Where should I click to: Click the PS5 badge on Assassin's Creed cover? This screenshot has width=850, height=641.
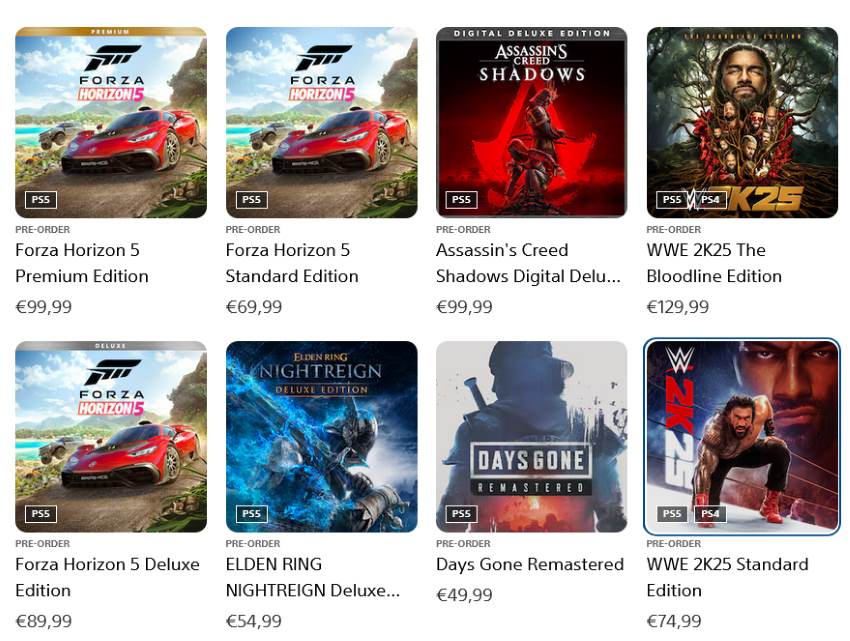[461, 200]
